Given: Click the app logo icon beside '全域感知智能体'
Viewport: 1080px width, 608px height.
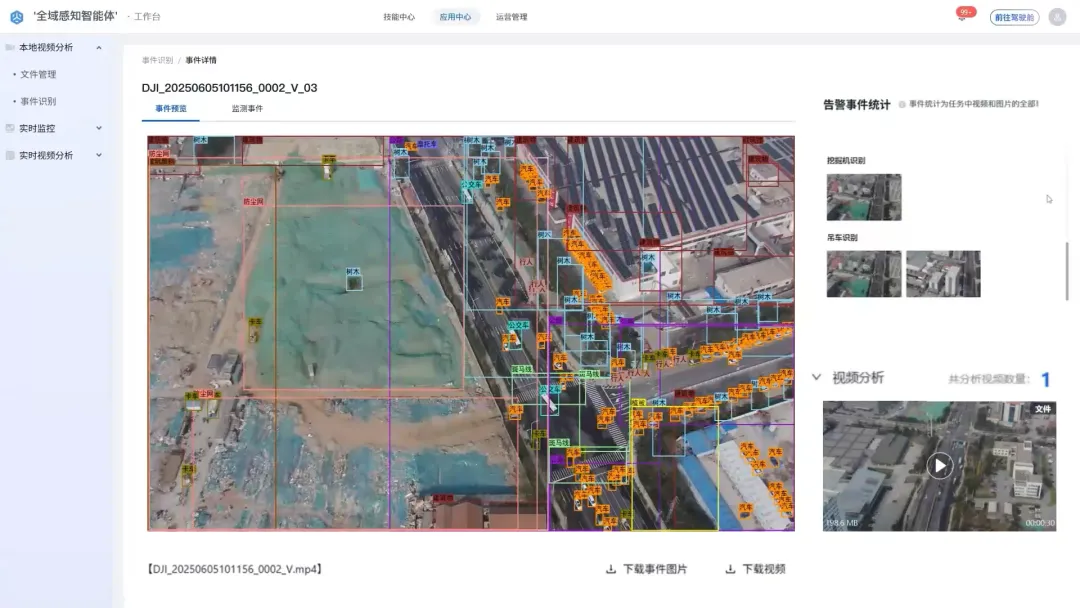Looking at the screenshot, I should [16, 17].
